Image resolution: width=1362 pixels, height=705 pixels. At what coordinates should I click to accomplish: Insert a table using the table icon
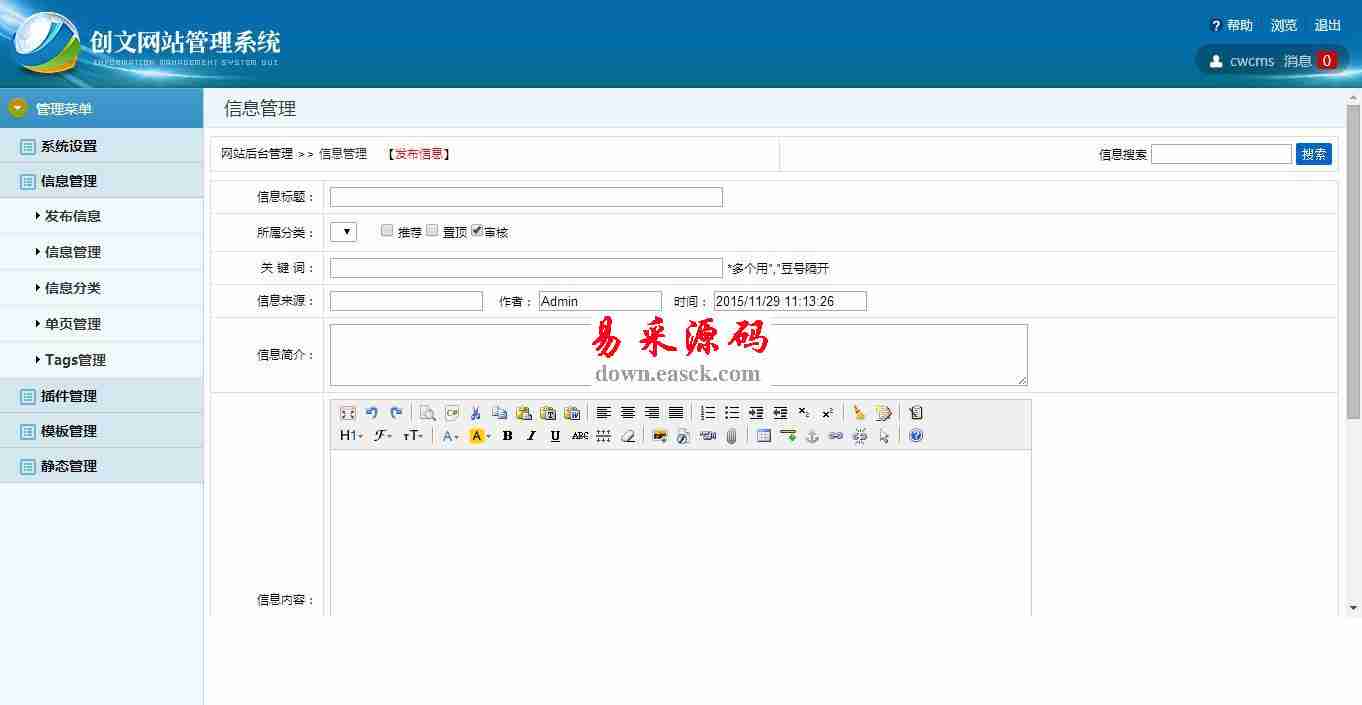764,436
